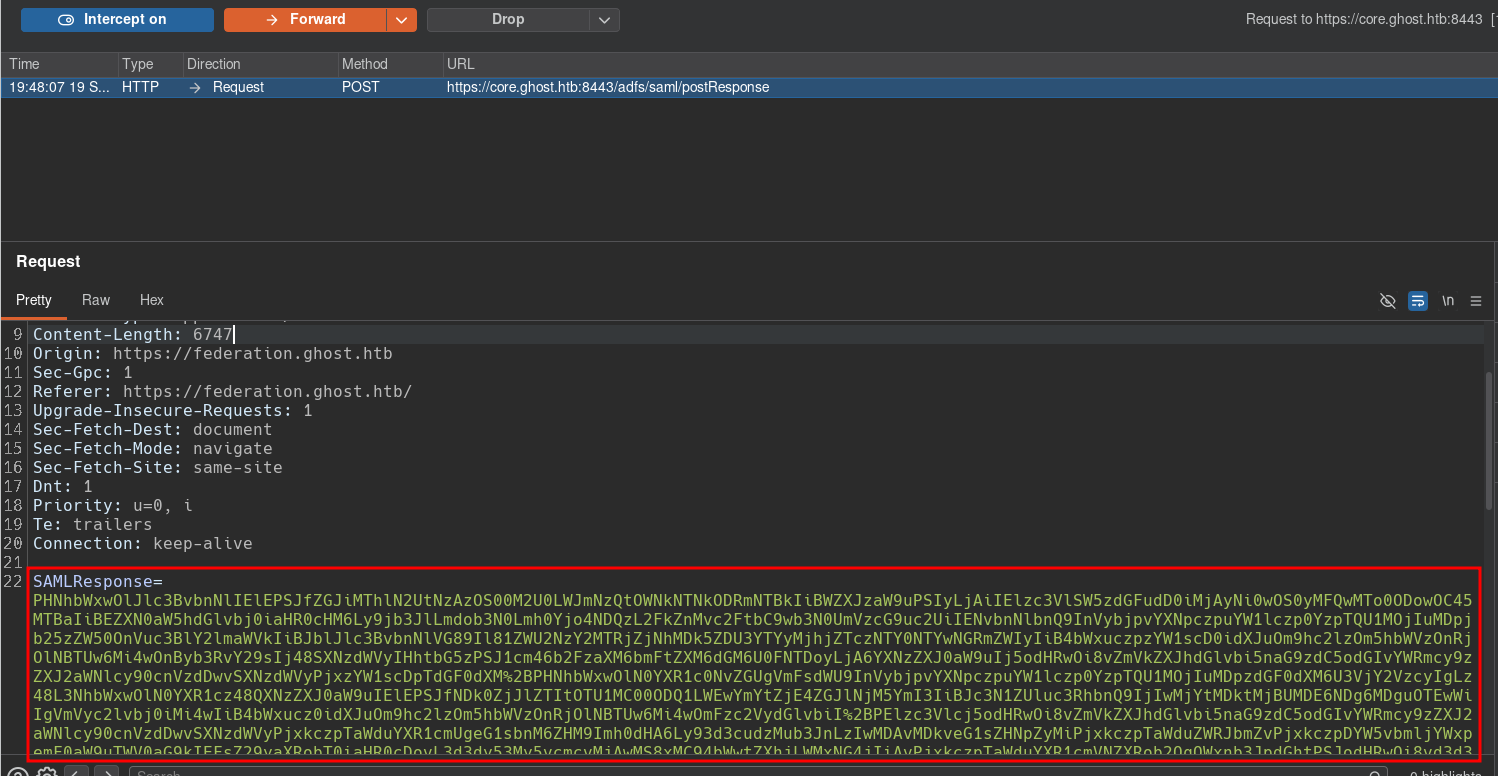Click the Te: trailers header line

click(x=93, y=525)
